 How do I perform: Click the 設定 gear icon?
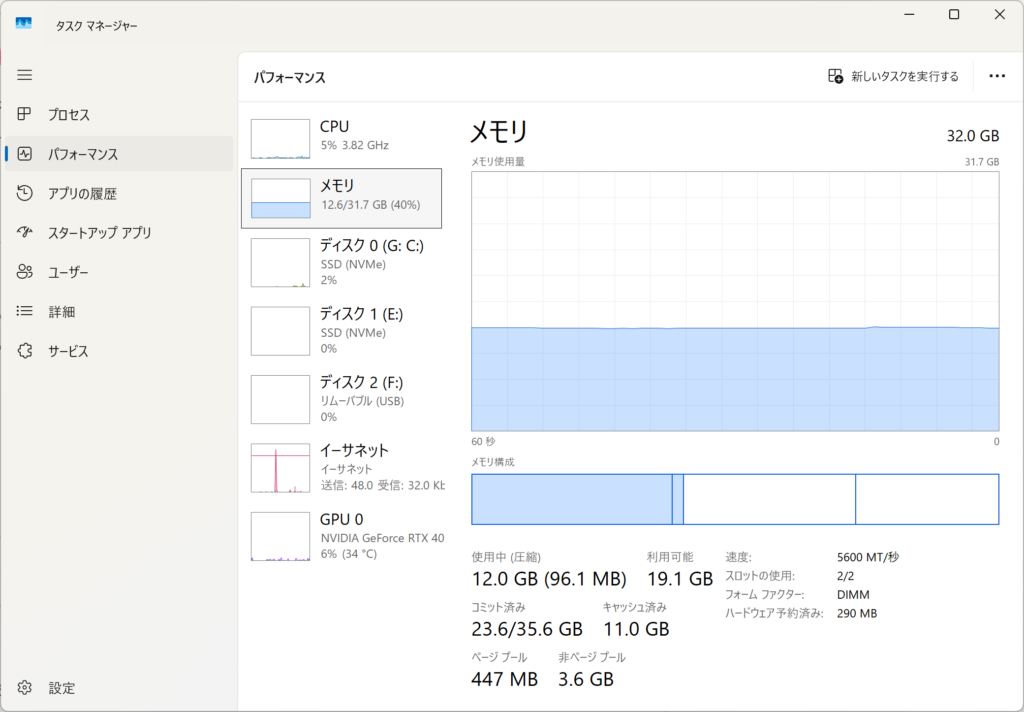click(x=25, y=688)
